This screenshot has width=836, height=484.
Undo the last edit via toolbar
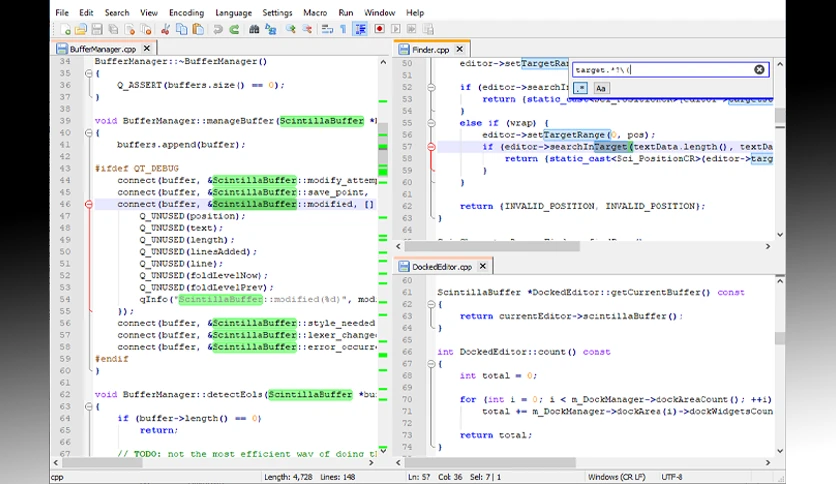click(218, 29)
